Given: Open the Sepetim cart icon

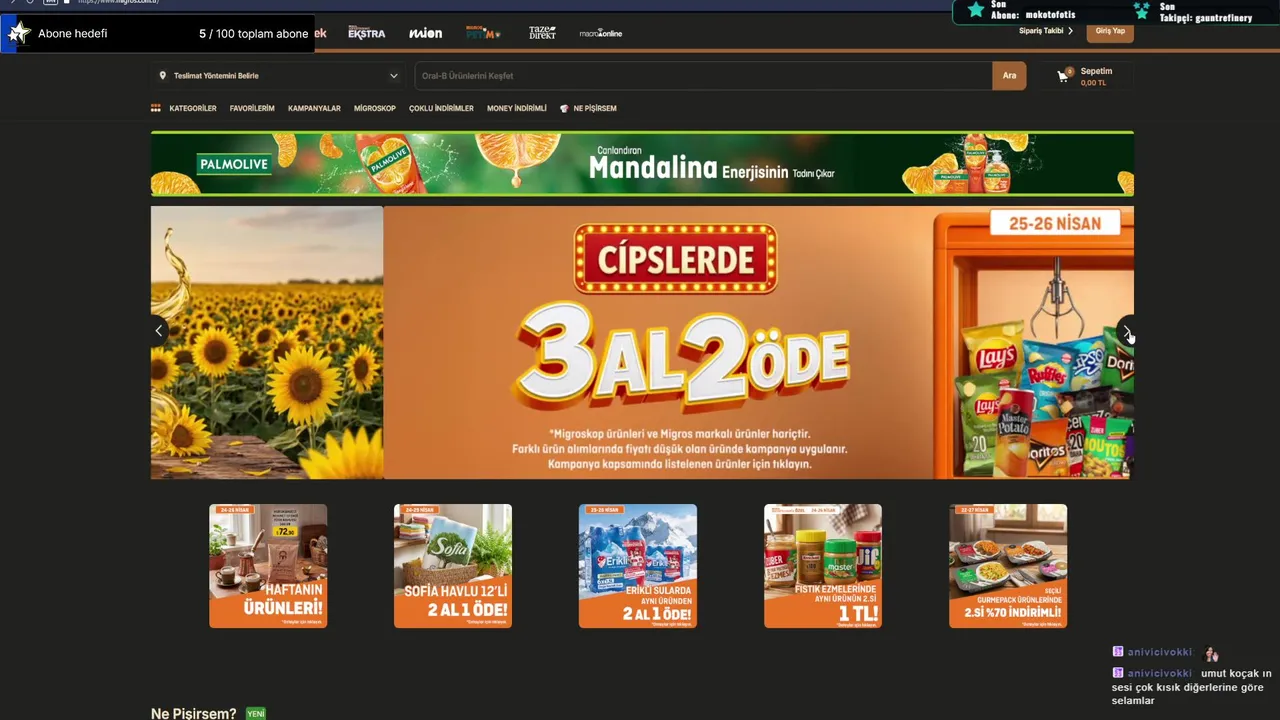Looking at the screenshot, I should coord(1064,75).
